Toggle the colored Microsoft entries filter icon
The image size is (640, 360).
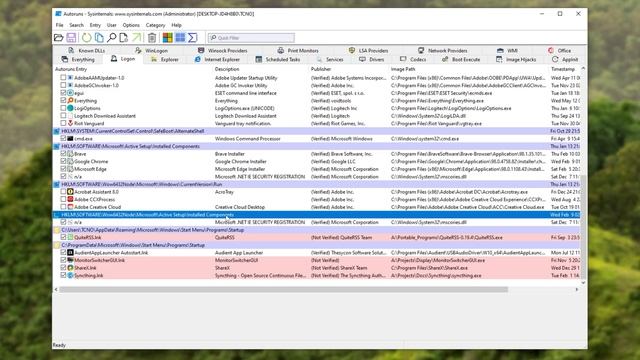(x=167, y=38)
